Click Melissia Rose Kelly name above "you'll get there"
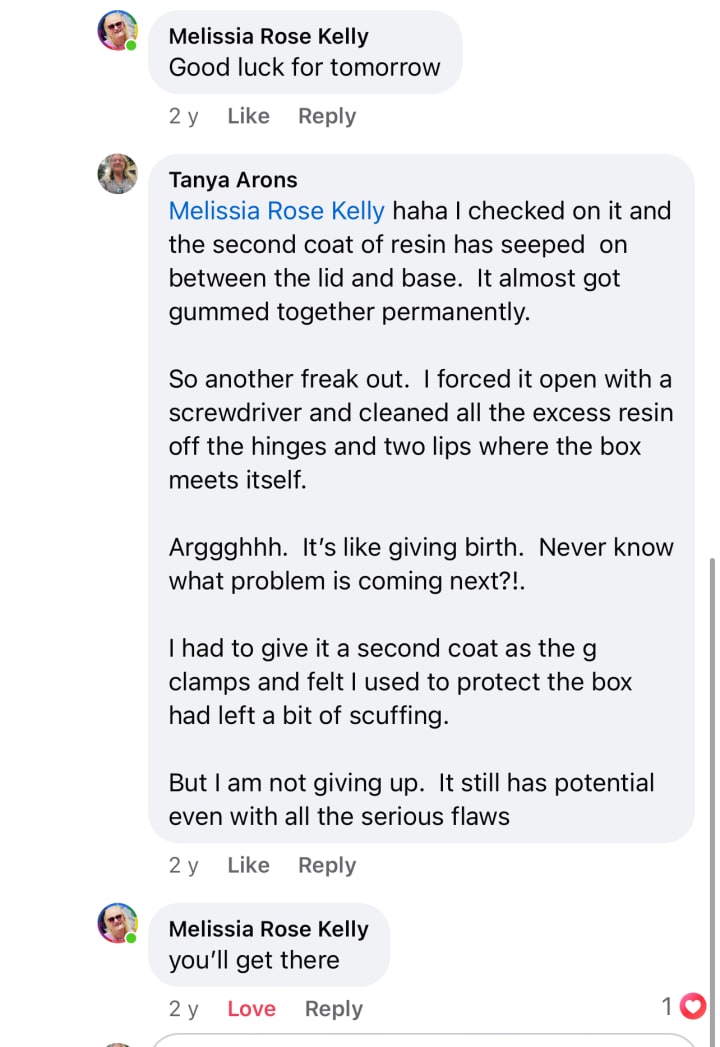This screenshot has height=1047, width=720. click(268, 929)
